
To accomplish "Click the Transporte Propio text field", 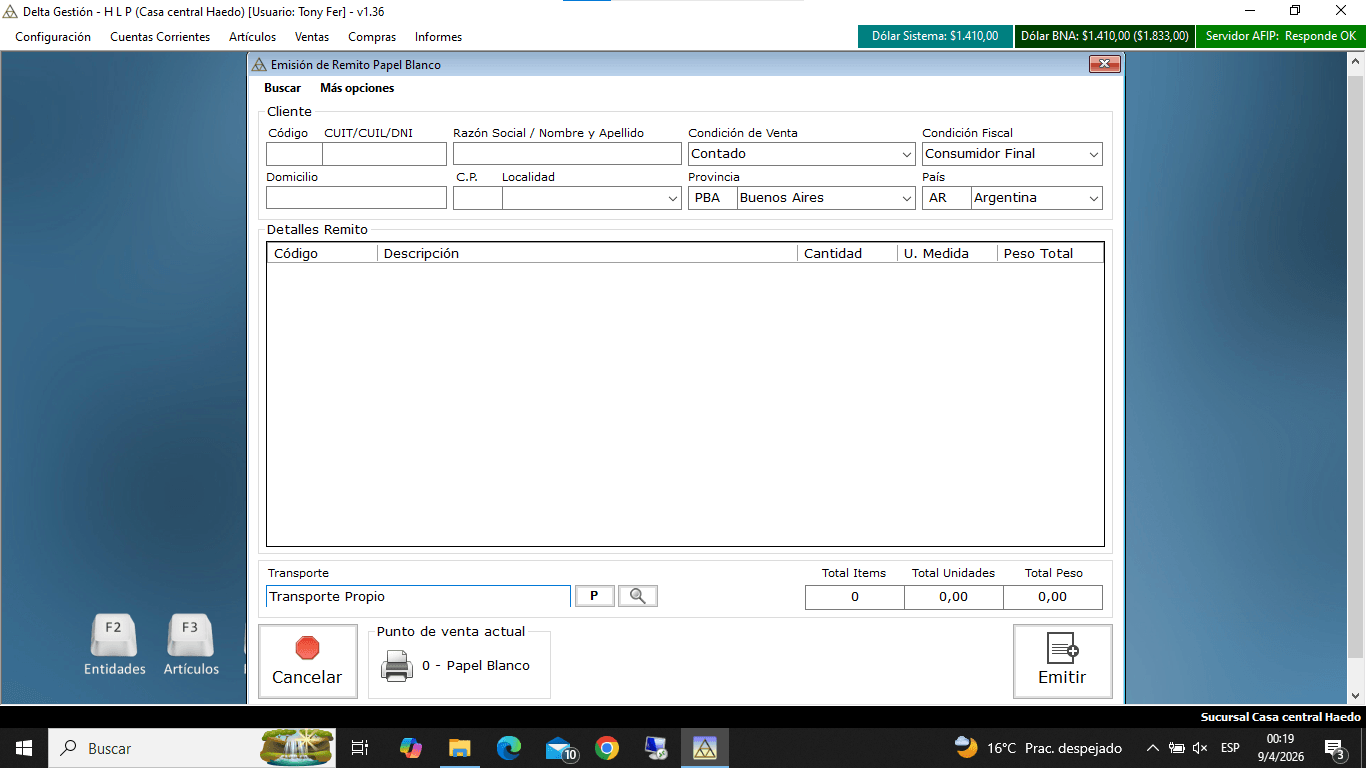I will point(418,597).
